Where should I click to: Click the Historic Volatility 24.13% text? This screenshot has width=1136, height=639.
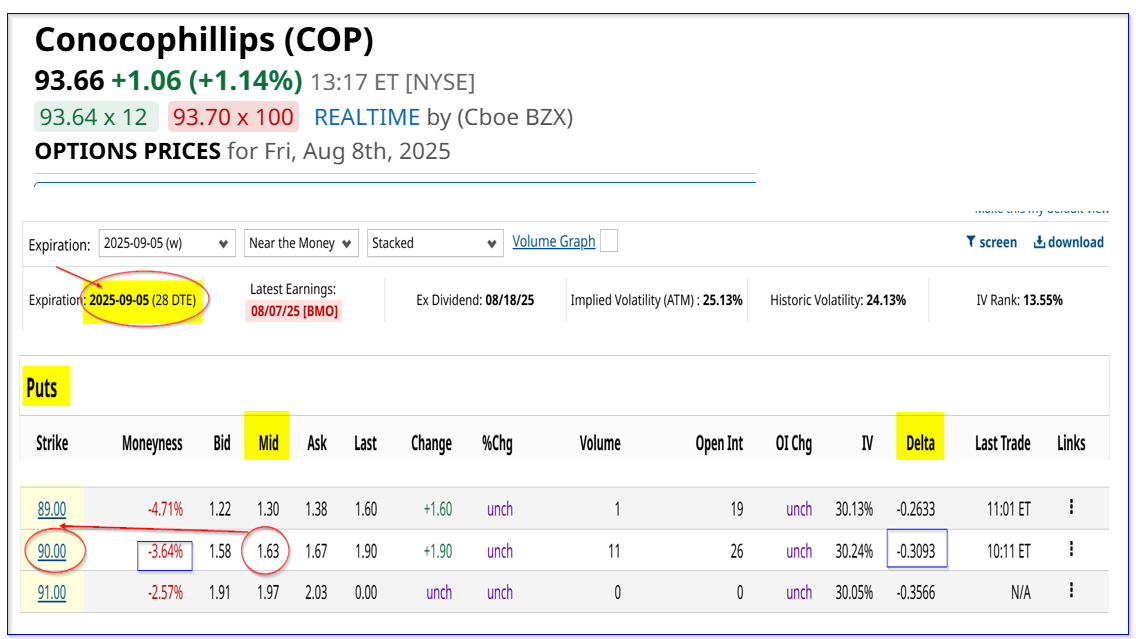pos(838,300)
